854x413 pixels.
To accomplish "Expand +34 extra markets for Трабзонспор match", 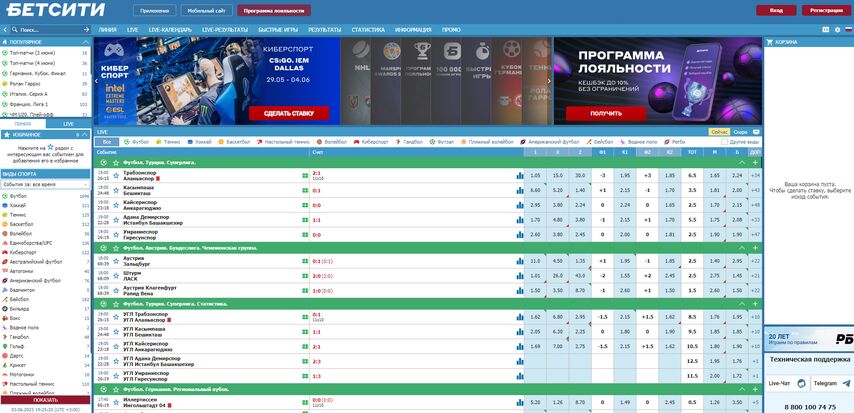I will point(755,175).
